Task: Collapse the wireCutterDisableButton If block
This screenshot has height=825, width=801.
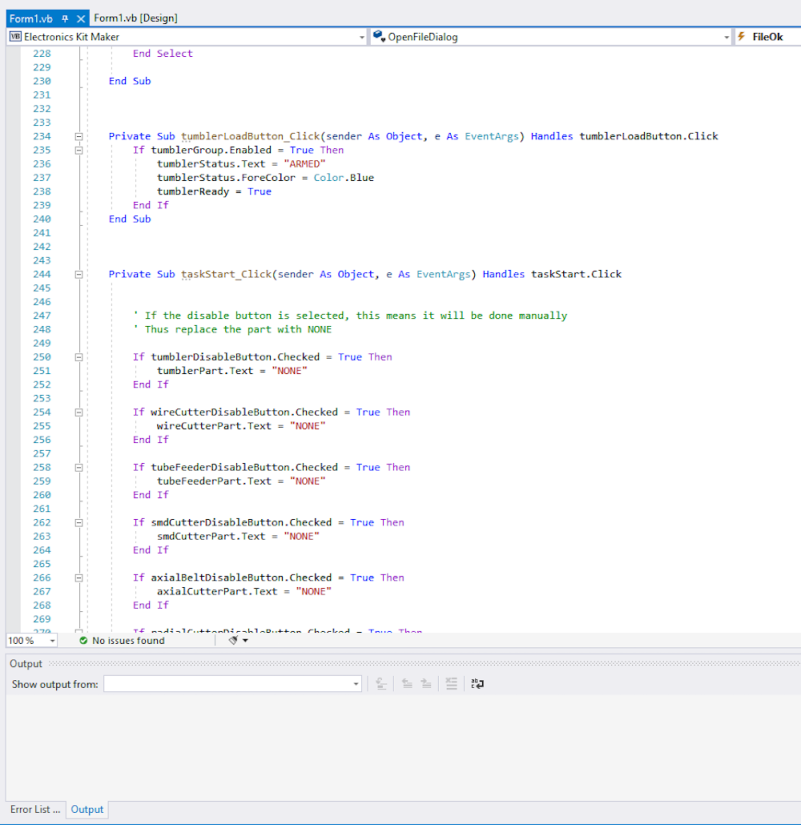Action: 78,412
